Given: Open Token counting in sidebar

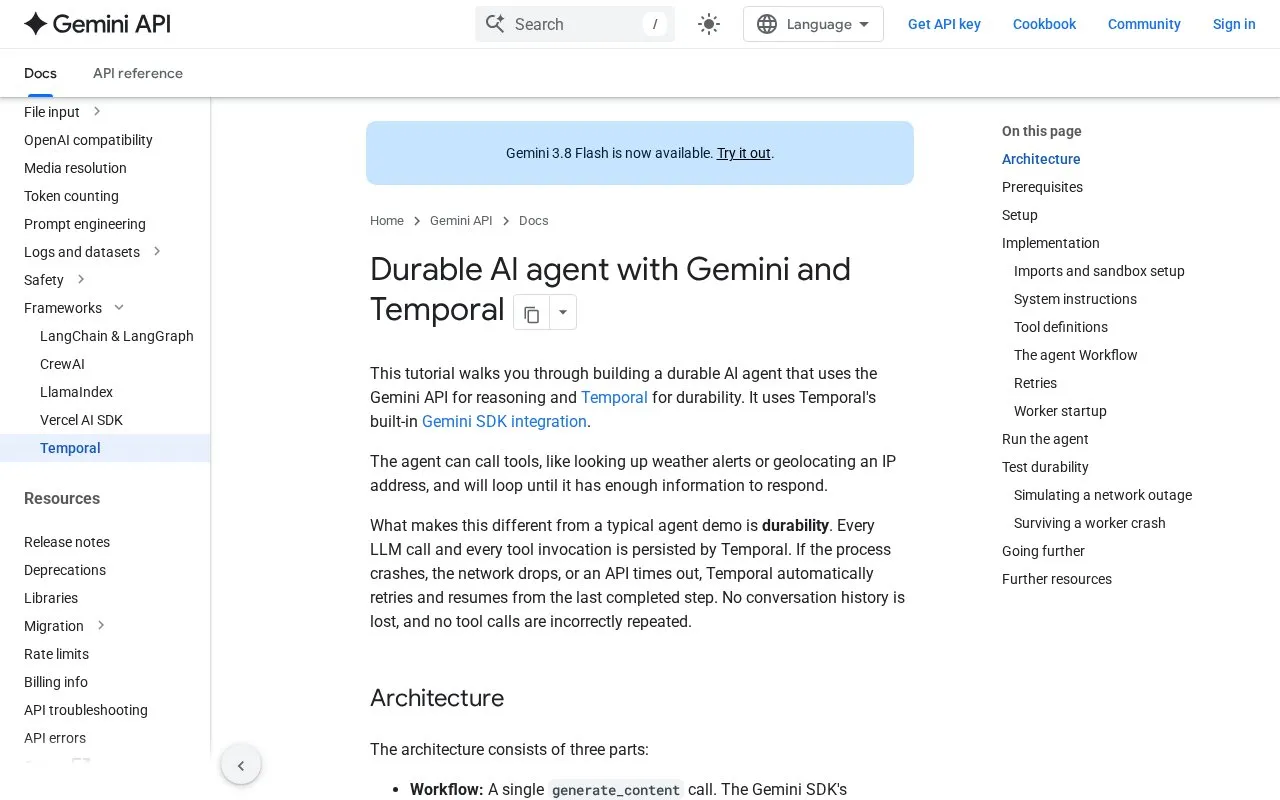Looking at the screenshot, I should pos(71,196).
